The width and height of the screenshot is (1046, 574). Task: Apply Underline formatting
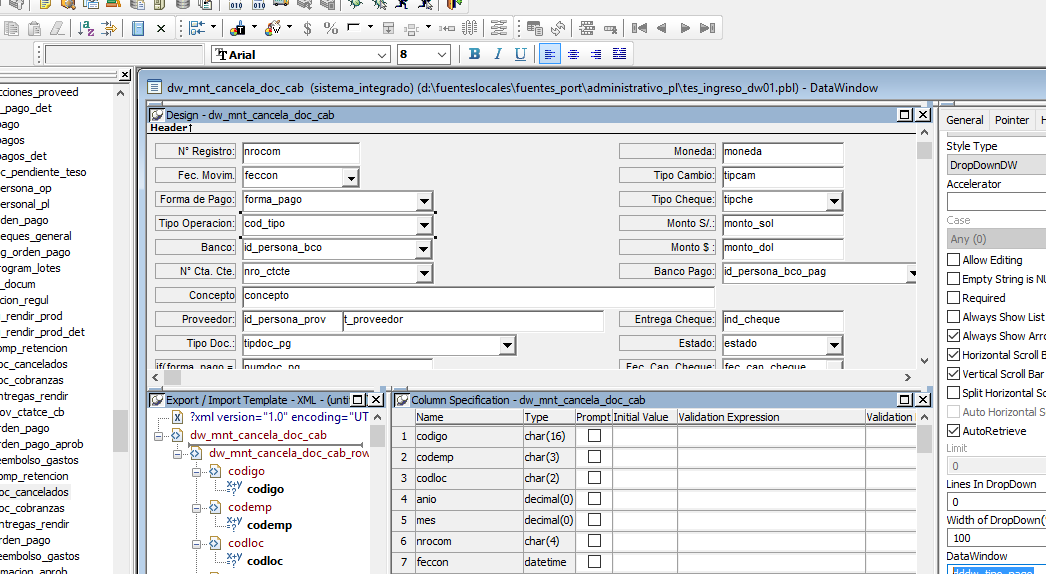click(x=520, y=54)
